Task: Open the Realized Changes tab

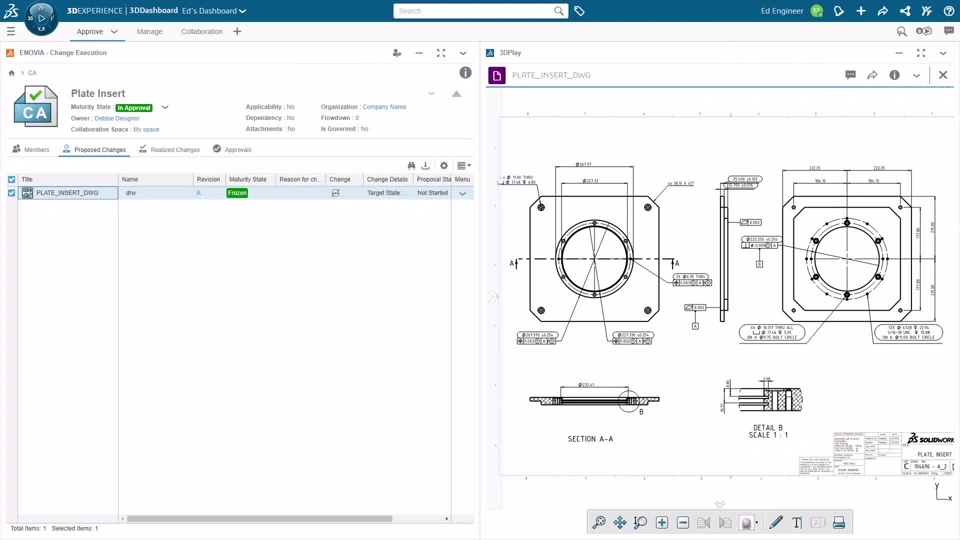Action: click(170, 149)
